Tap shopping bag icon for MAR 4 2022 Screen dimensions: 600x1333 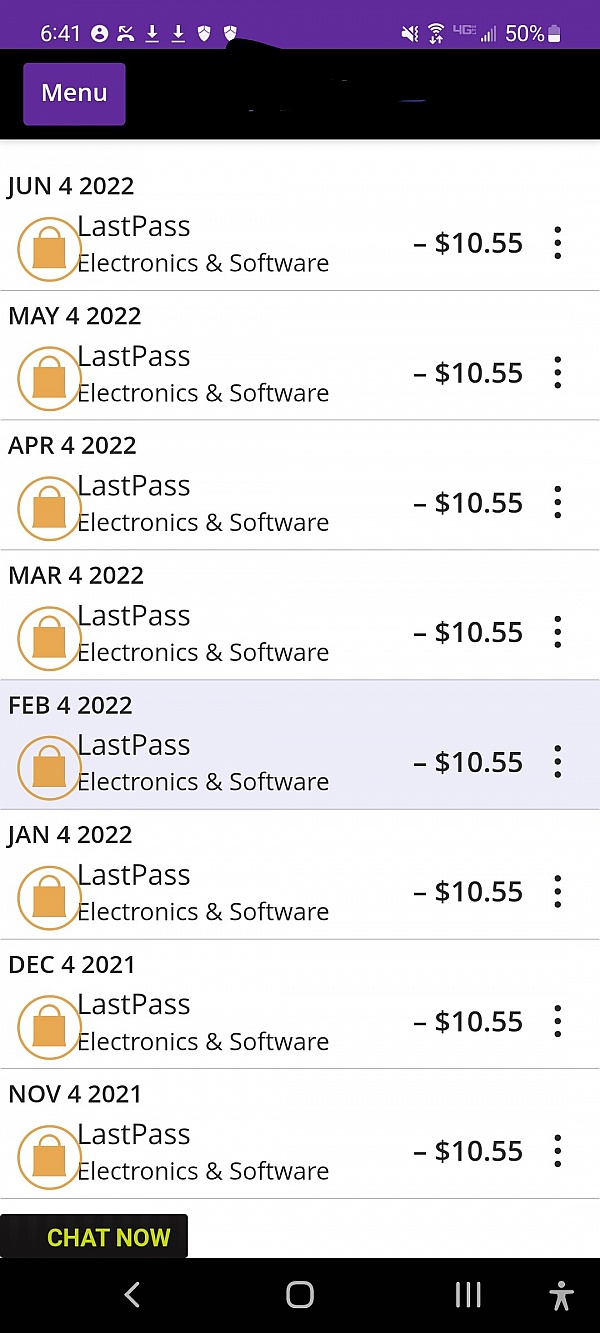point(49,637)
